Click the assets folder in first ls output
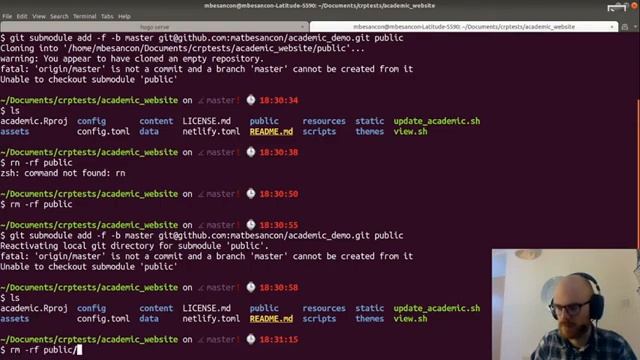The image size is (640, 360). (x=15, y=131)
